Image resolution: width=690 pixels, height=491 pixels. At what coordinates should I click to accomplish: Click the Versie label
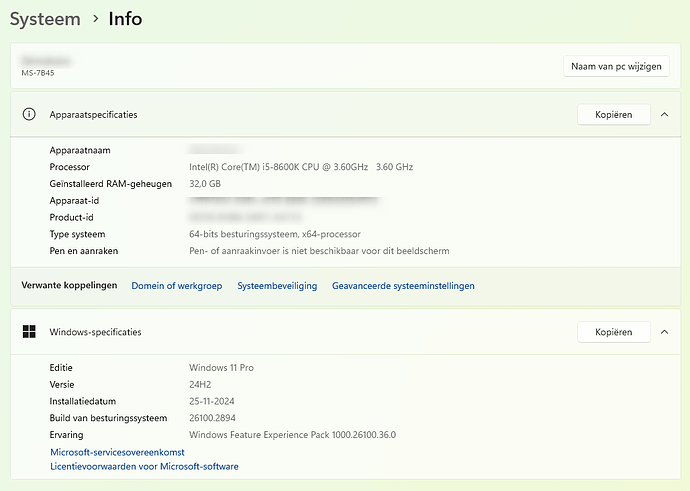point(62,384)
